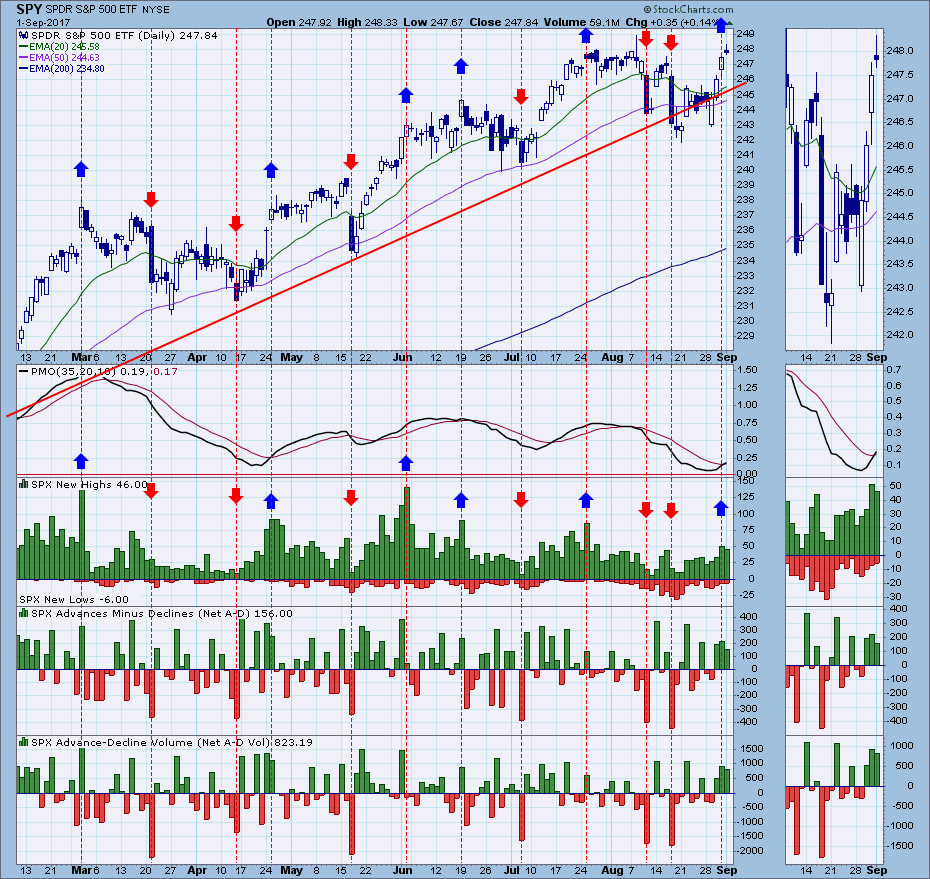Select the EMA(200) 234.80 legend entry

67,68
